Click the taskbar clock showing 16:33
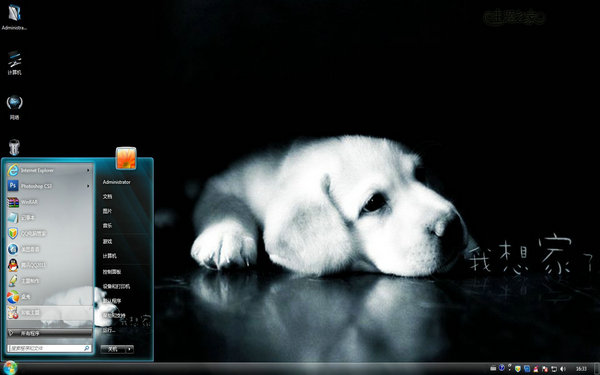The width and height of the screenshot is (600, 375). [581, 369]
